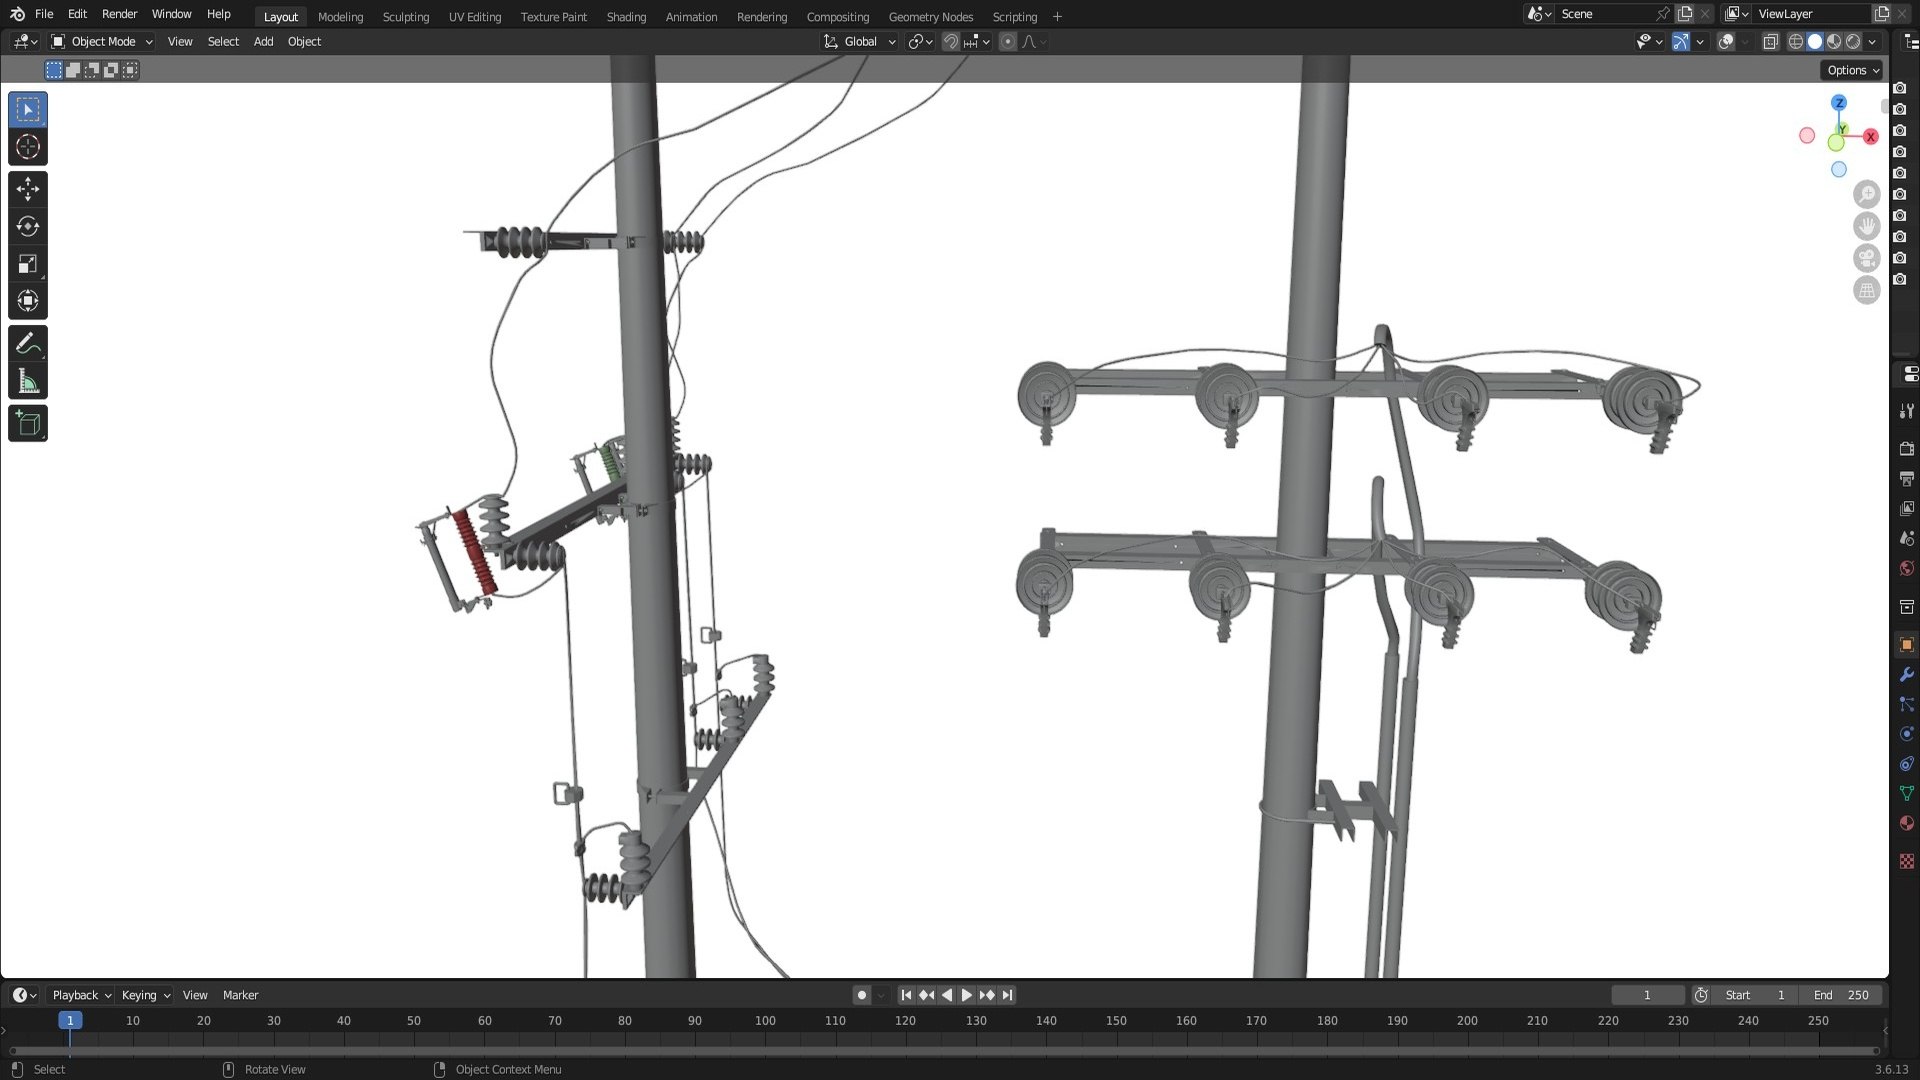Screen dimensions: 1920x1080
Task: Open the Add menu
Action: (x=263, y=42)
